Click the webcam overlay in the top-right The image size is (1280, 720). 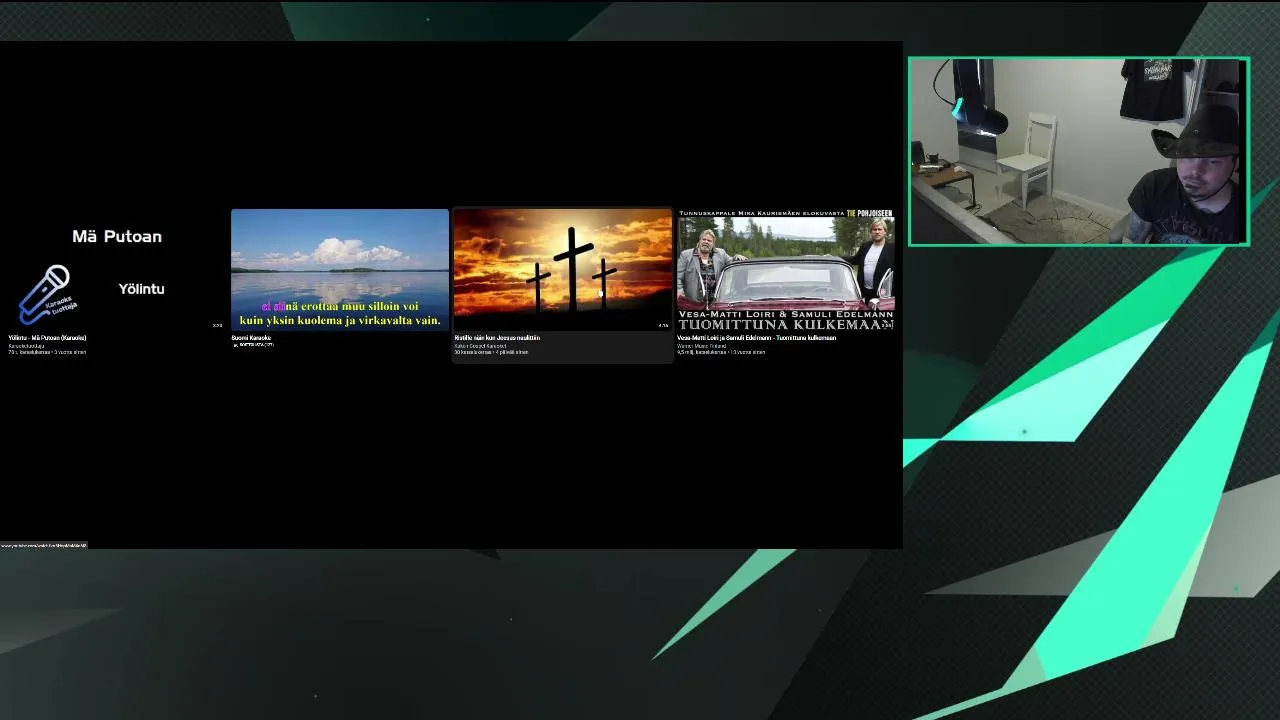[x=1079, y=151]
